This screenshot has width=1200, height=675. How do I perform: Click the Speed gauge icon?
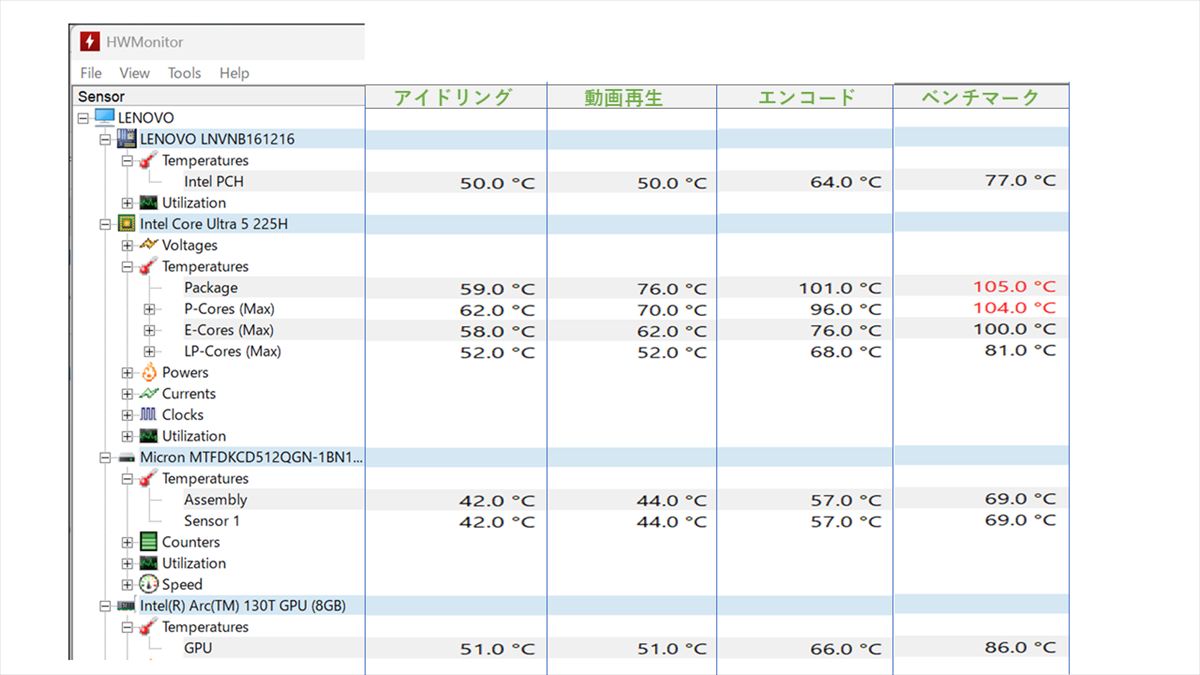[148, 584]
